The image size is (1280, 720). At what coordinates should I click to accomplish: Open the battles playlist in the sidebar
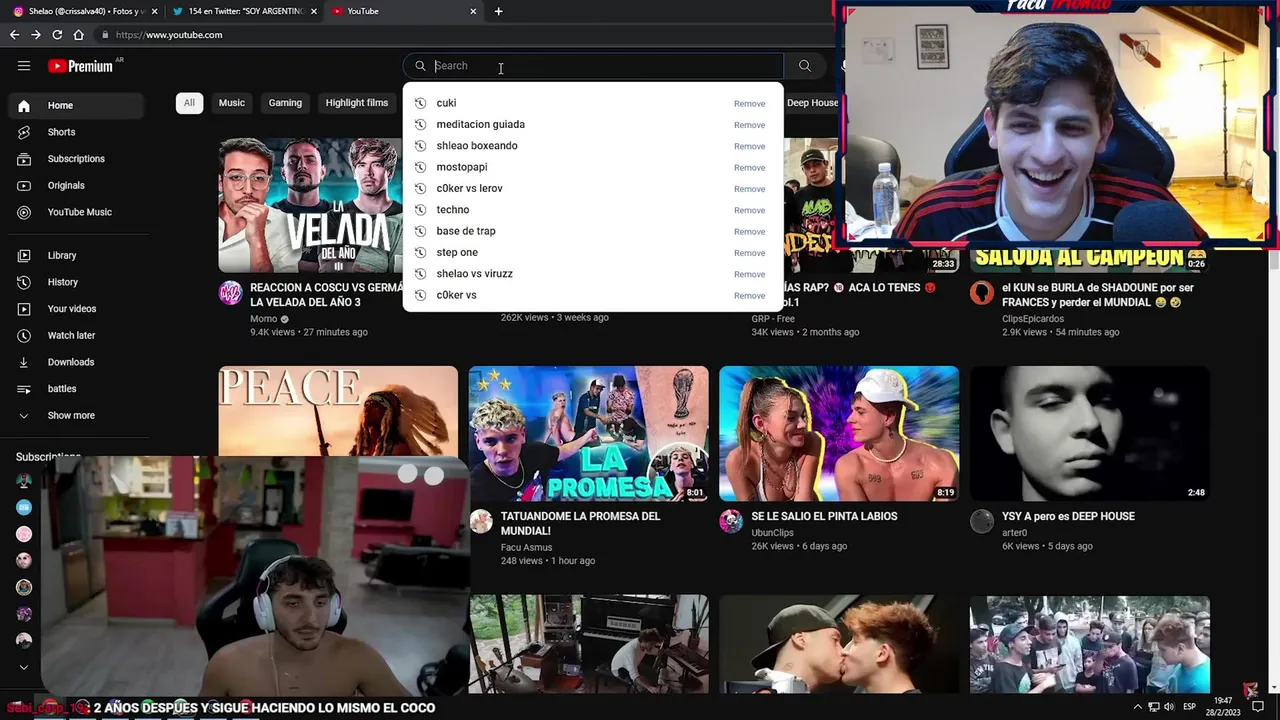[x=74, y=389]
